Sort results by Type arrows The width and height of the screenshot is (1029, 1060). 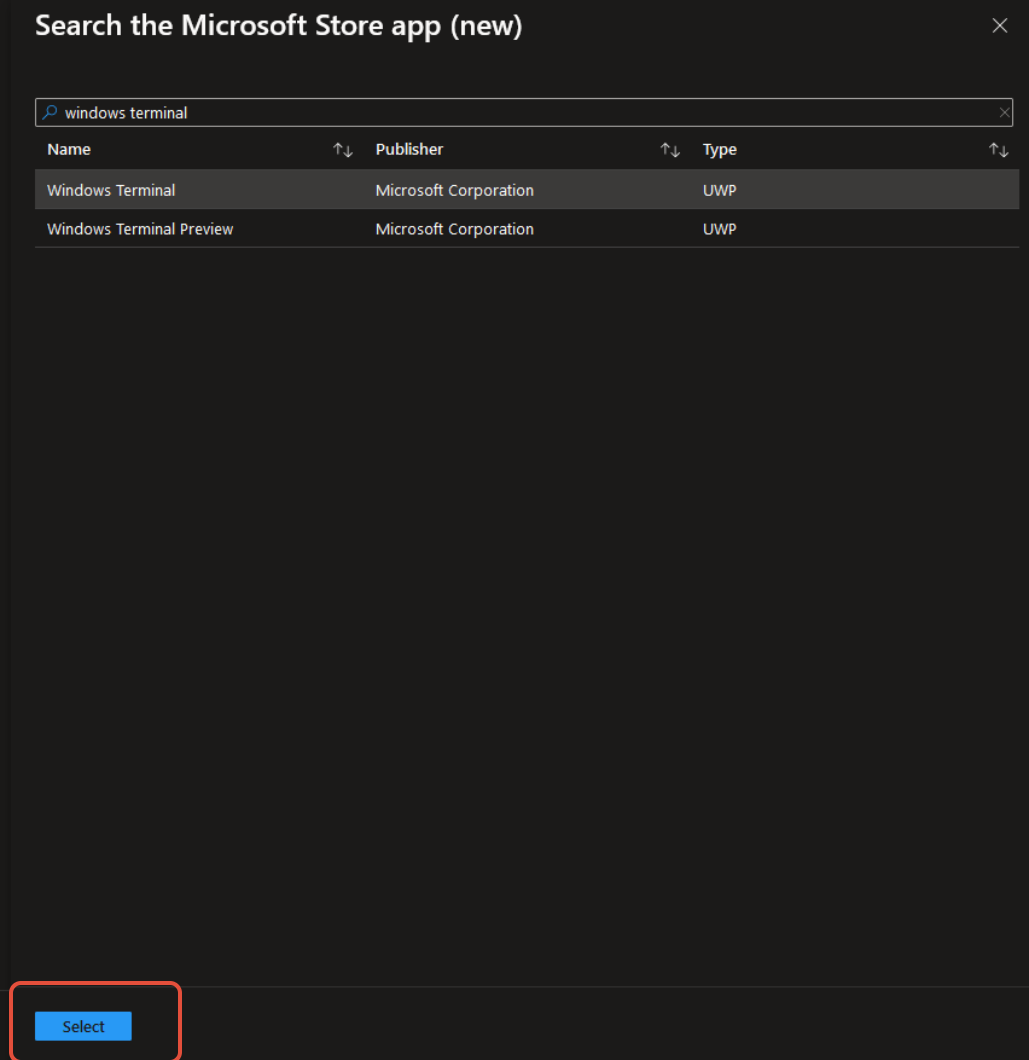coord(999,149)
